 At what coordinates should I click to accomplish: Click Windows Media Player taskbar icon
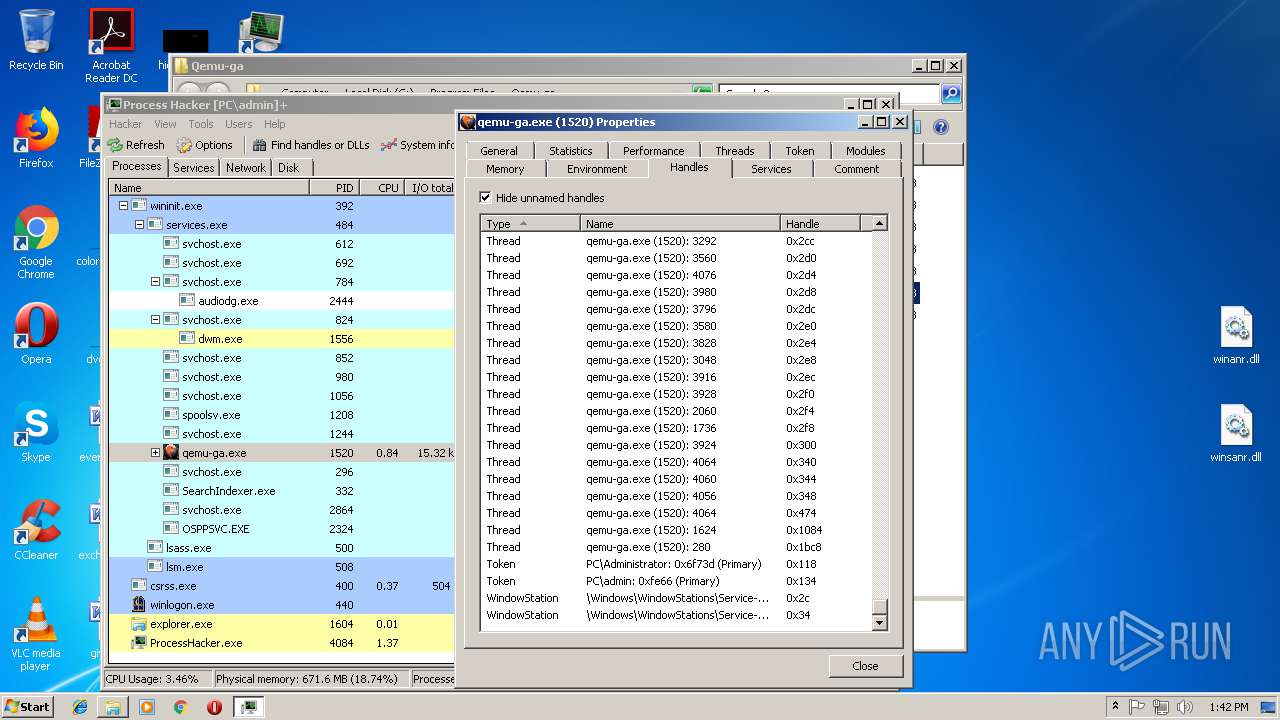tap(147, 707)
